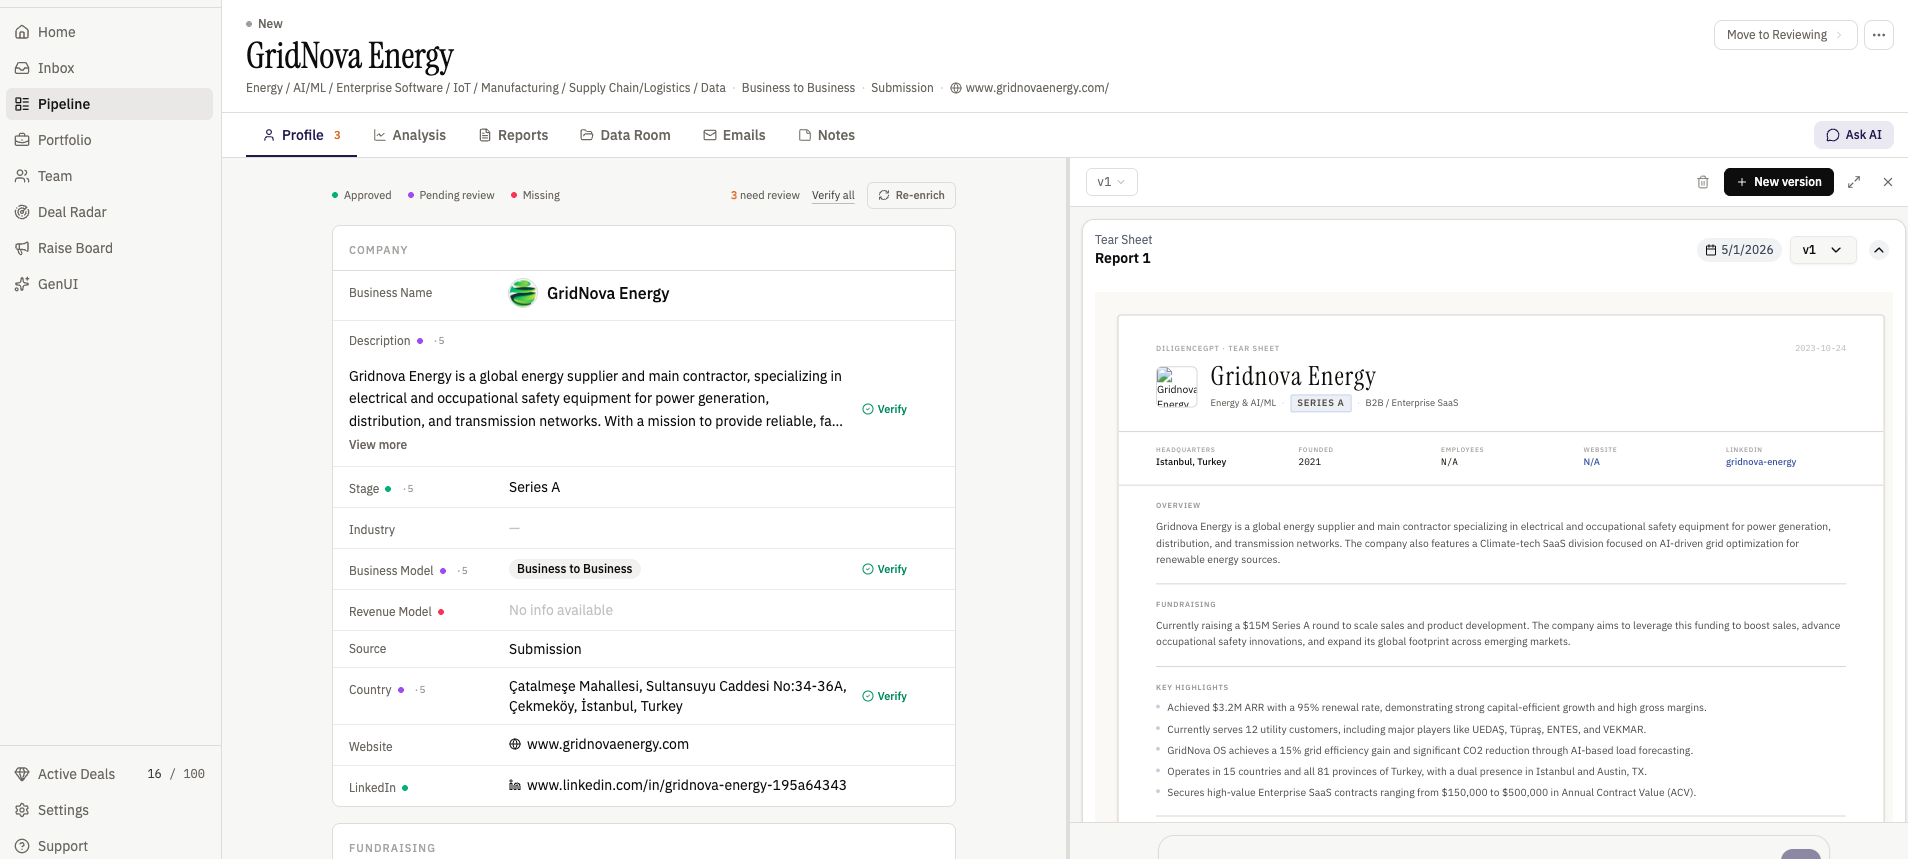The height and width of the screenshot is (859, 1908).
Task: Open the LinkedIn profile URL link
Action: click(687, 785)
